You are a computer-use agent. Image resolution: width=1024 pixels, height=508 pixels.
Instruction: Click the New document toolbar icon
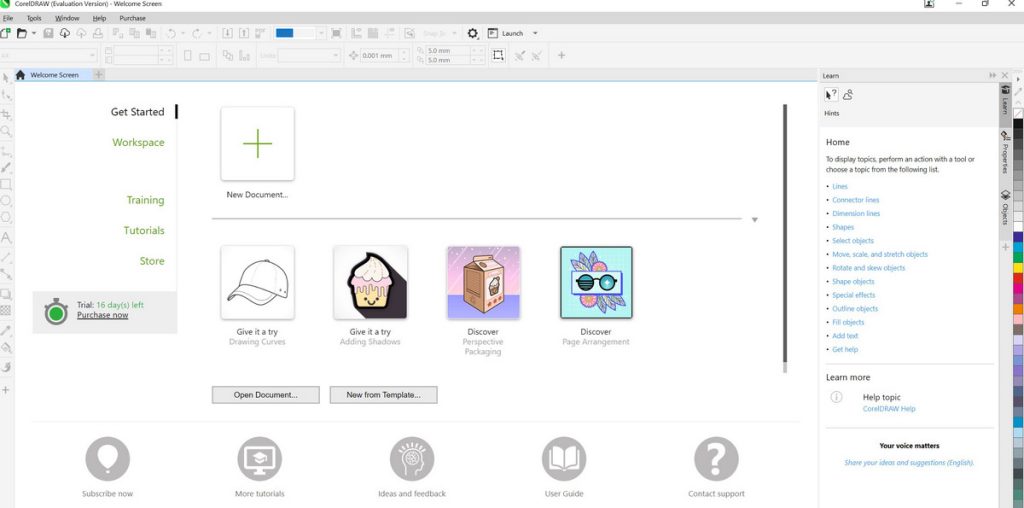click(x=5, y=33)
